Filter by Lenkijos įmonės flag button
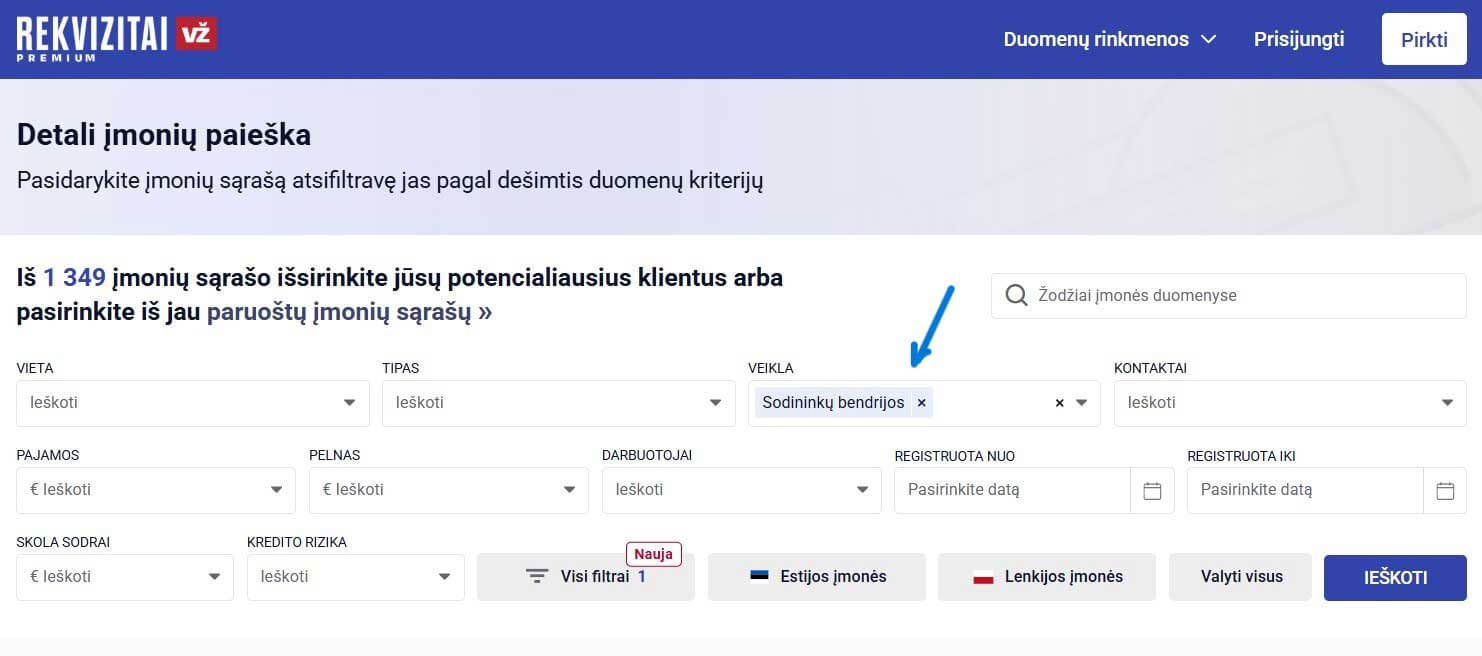The height and width of the screenshot is (656, 1482). [x=1046, y=577]
